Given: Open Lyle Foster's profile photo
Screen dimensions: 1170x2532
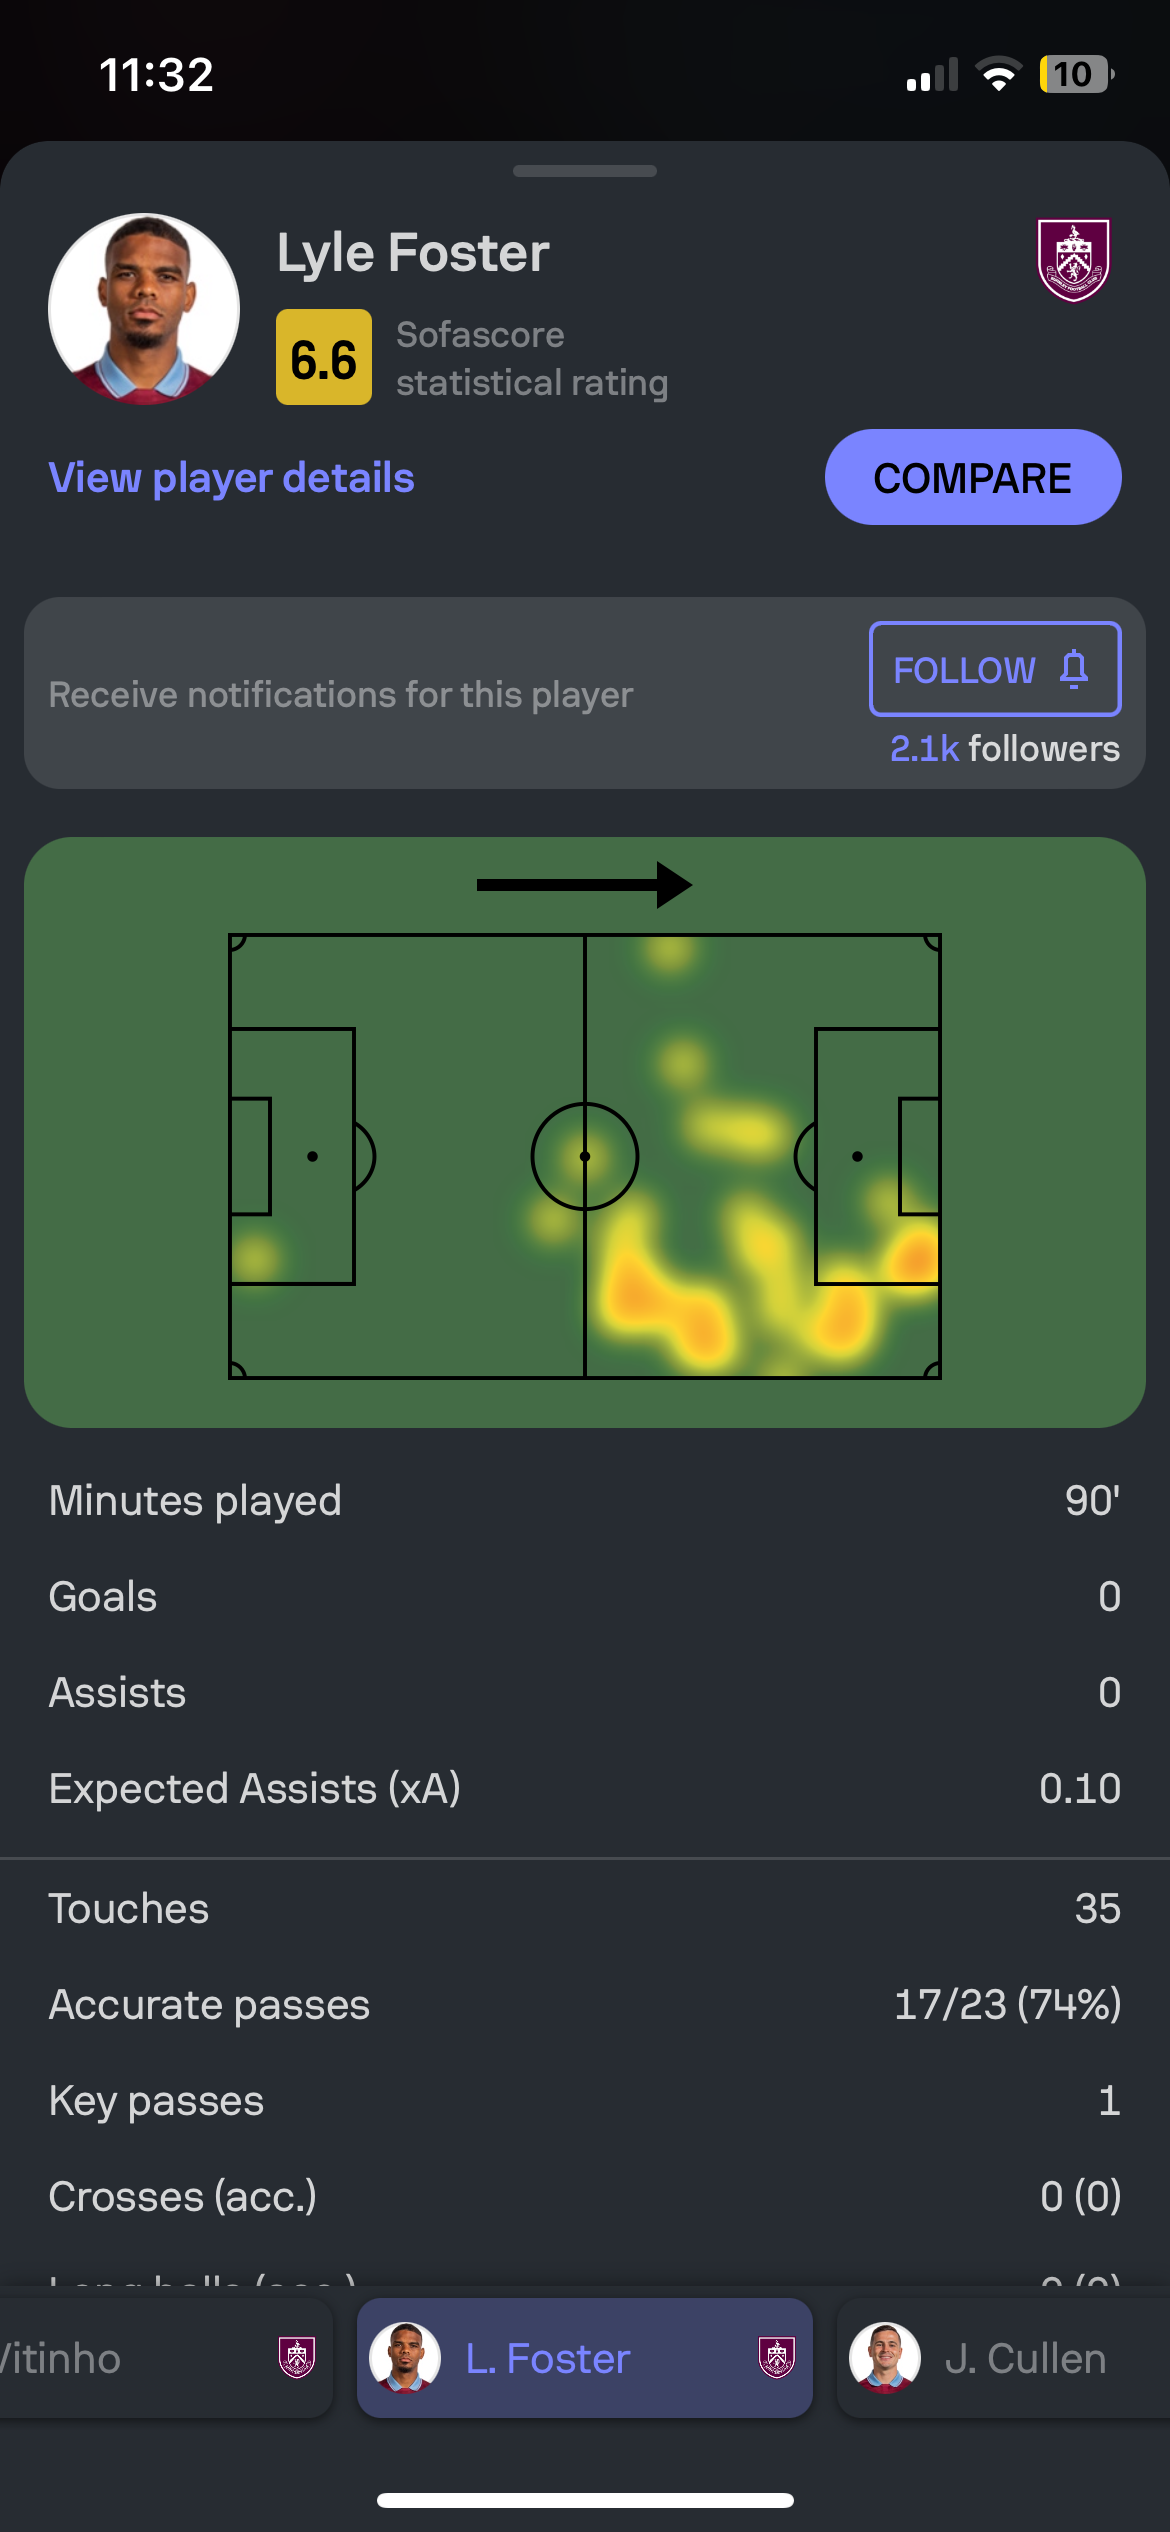Looking at the screenshot, I should [x=144, y=309].
